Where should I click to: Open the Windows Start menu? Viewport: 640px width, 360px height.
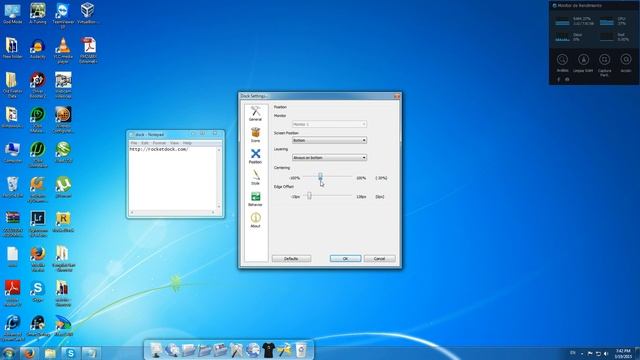point(8,353)
